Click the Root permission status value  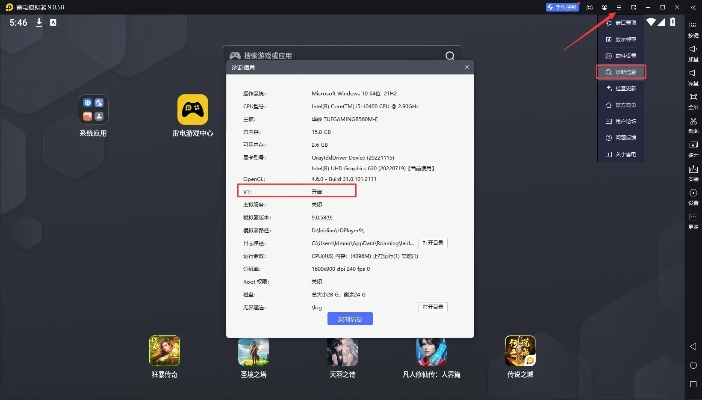tap(317, 282)
